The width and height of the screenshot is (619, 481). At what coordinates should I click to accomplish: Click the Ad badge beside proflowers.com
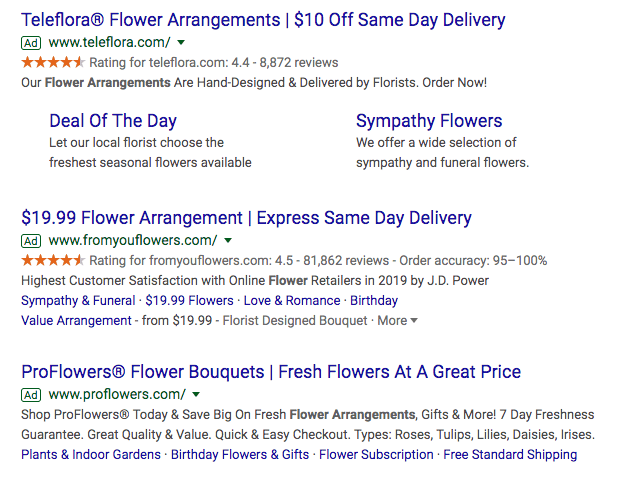(31, 395)
